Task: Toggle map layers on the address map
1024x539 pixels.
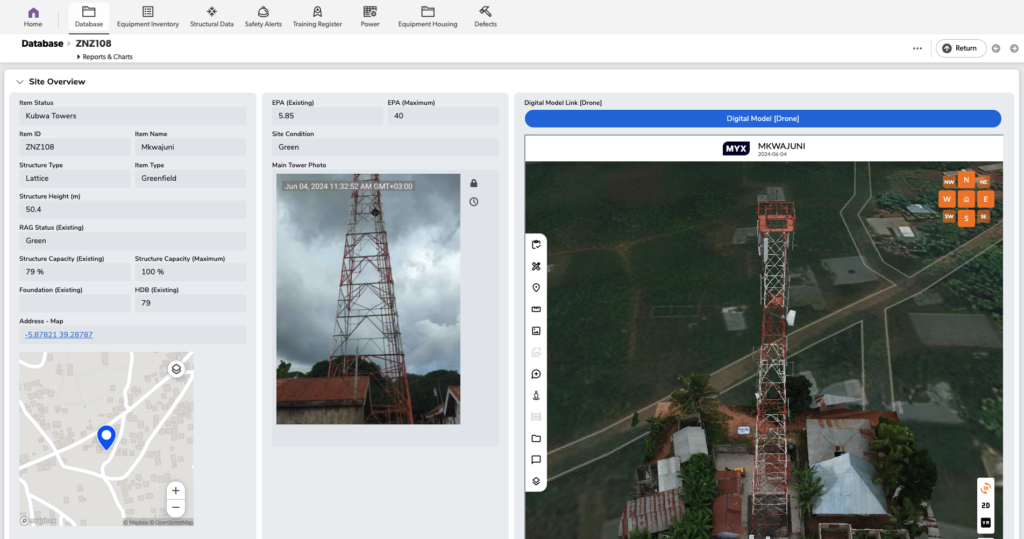Action: coord(176,369)
